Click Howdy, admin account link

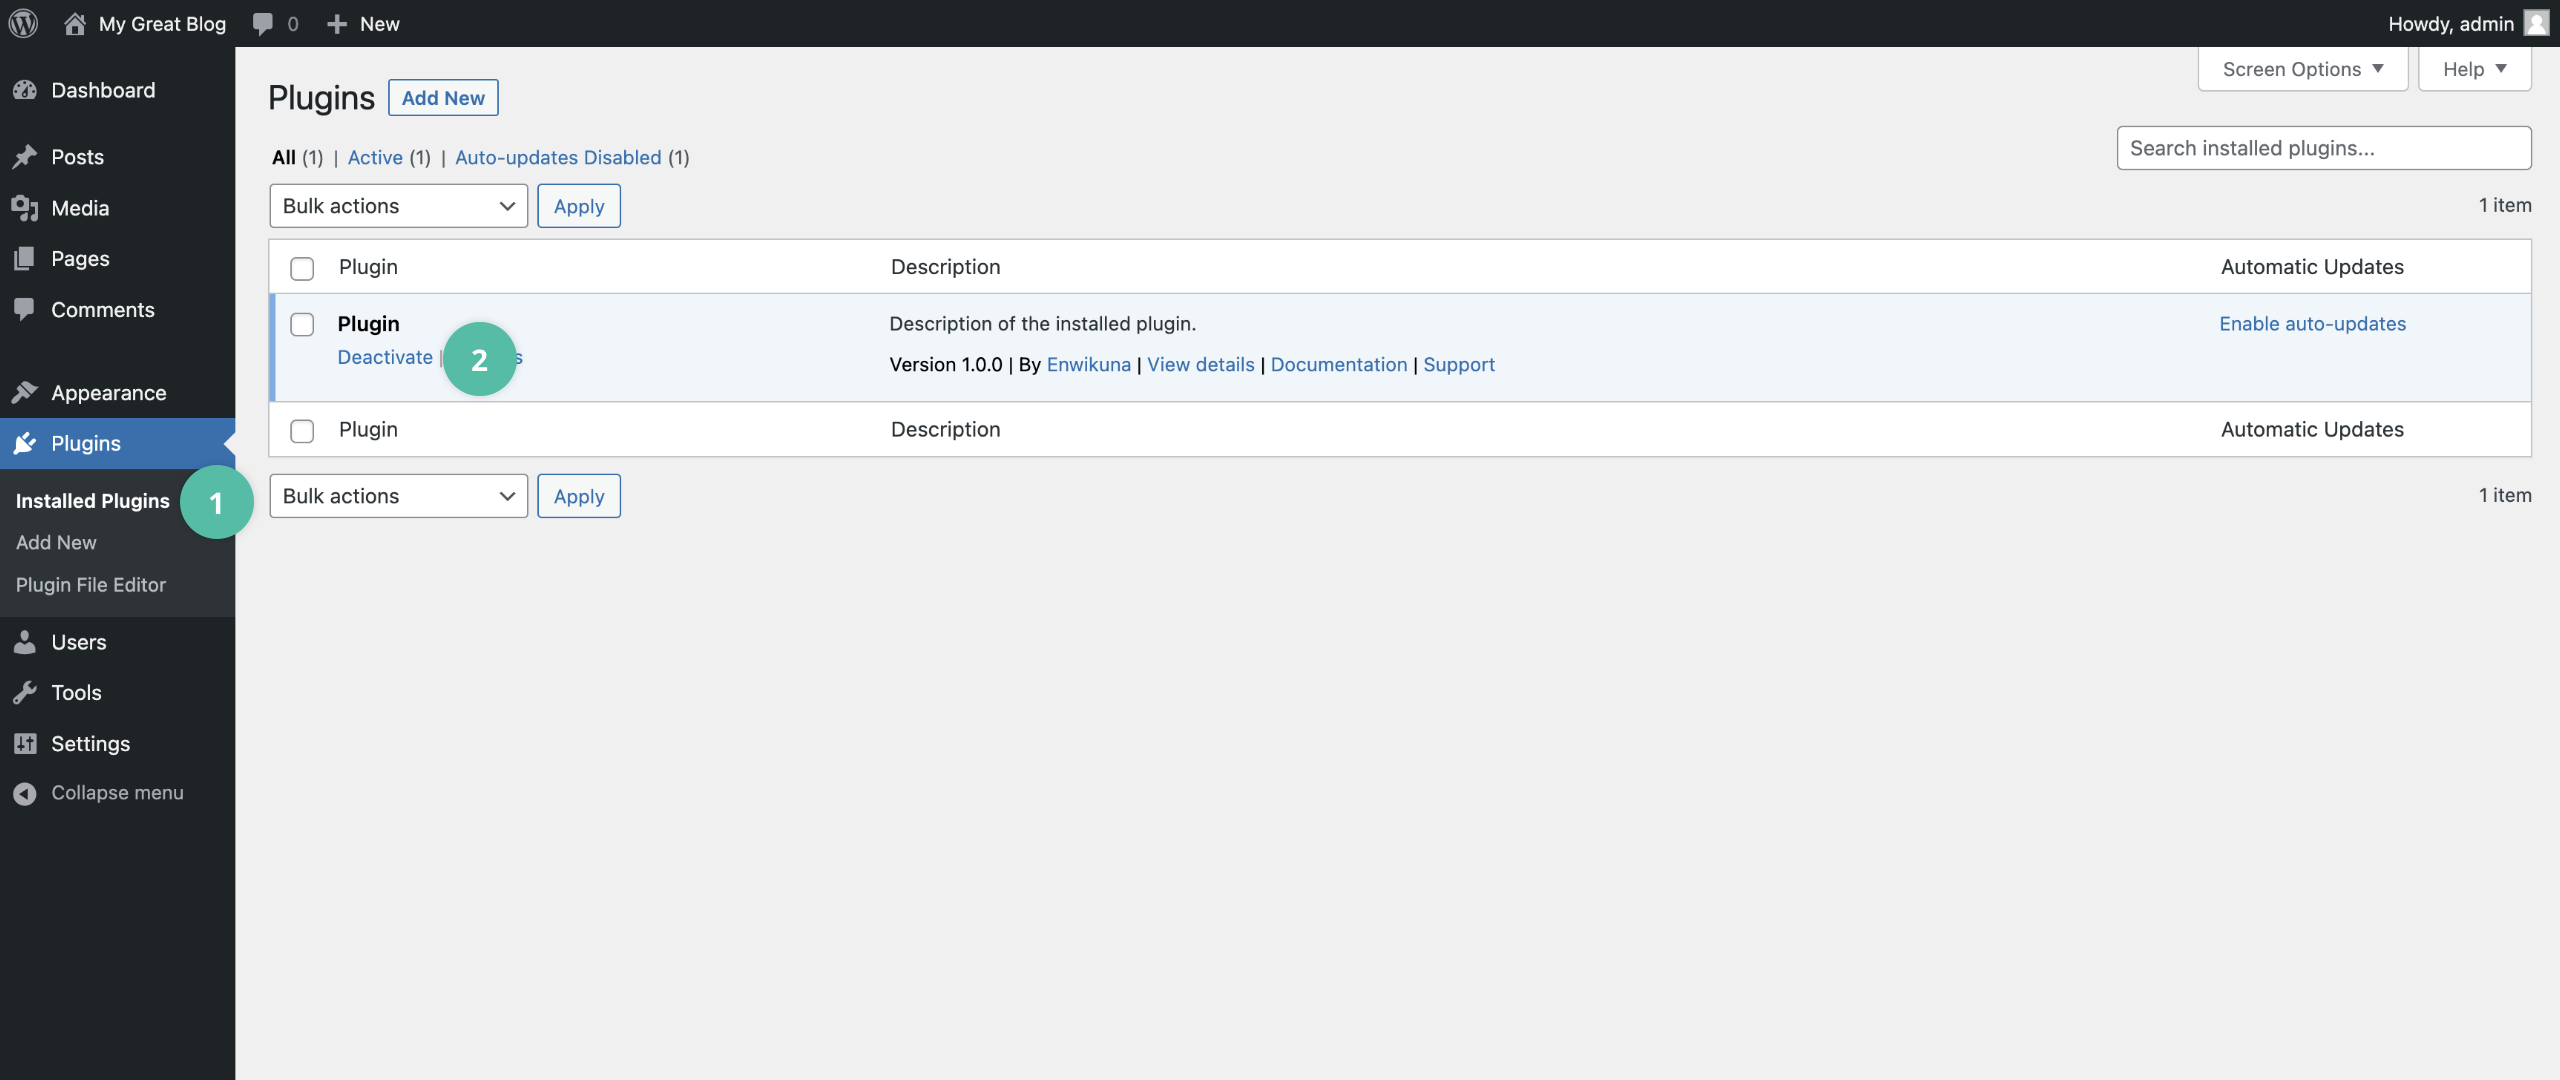tap(2451, 24)
